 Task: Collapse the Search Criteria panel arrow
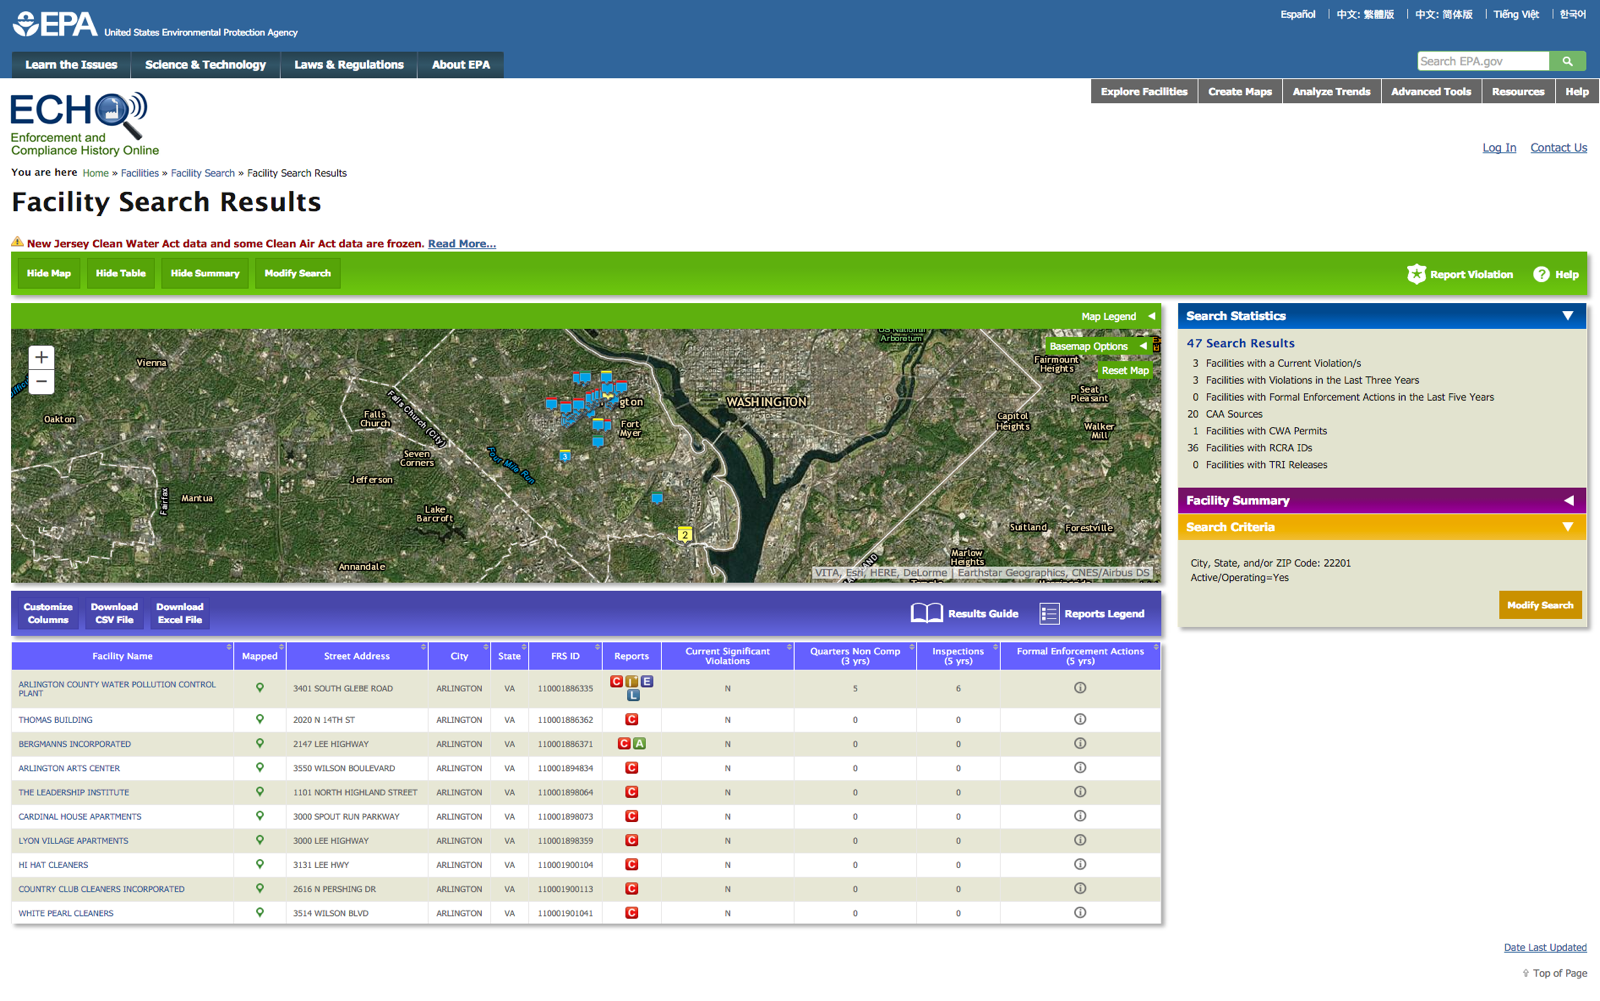click(1567, 527)
